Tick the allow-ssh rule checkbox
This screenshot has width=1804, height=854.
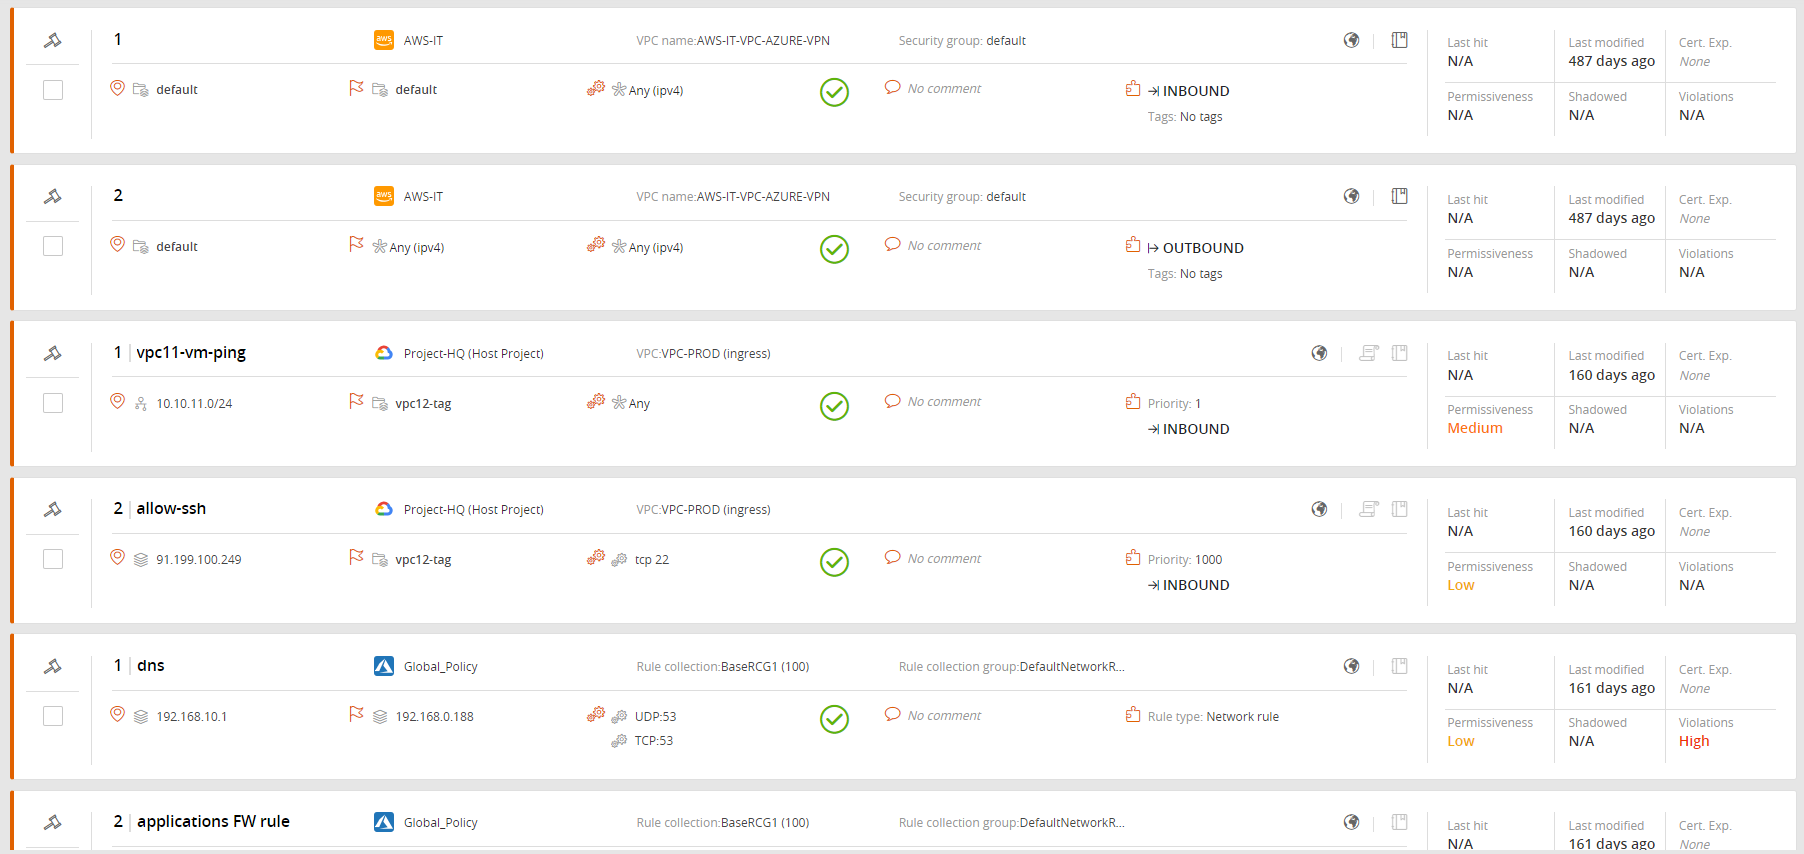[x=53, y=559]
